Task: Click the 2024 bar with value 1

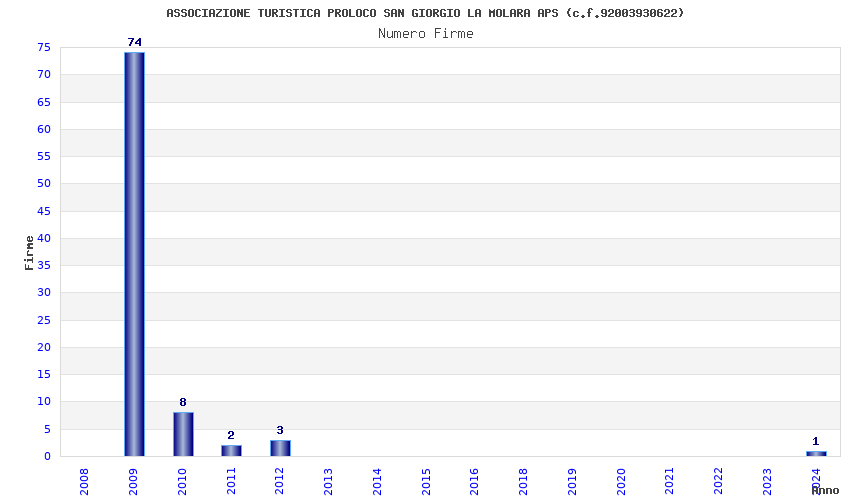Action: coord(816,454)
